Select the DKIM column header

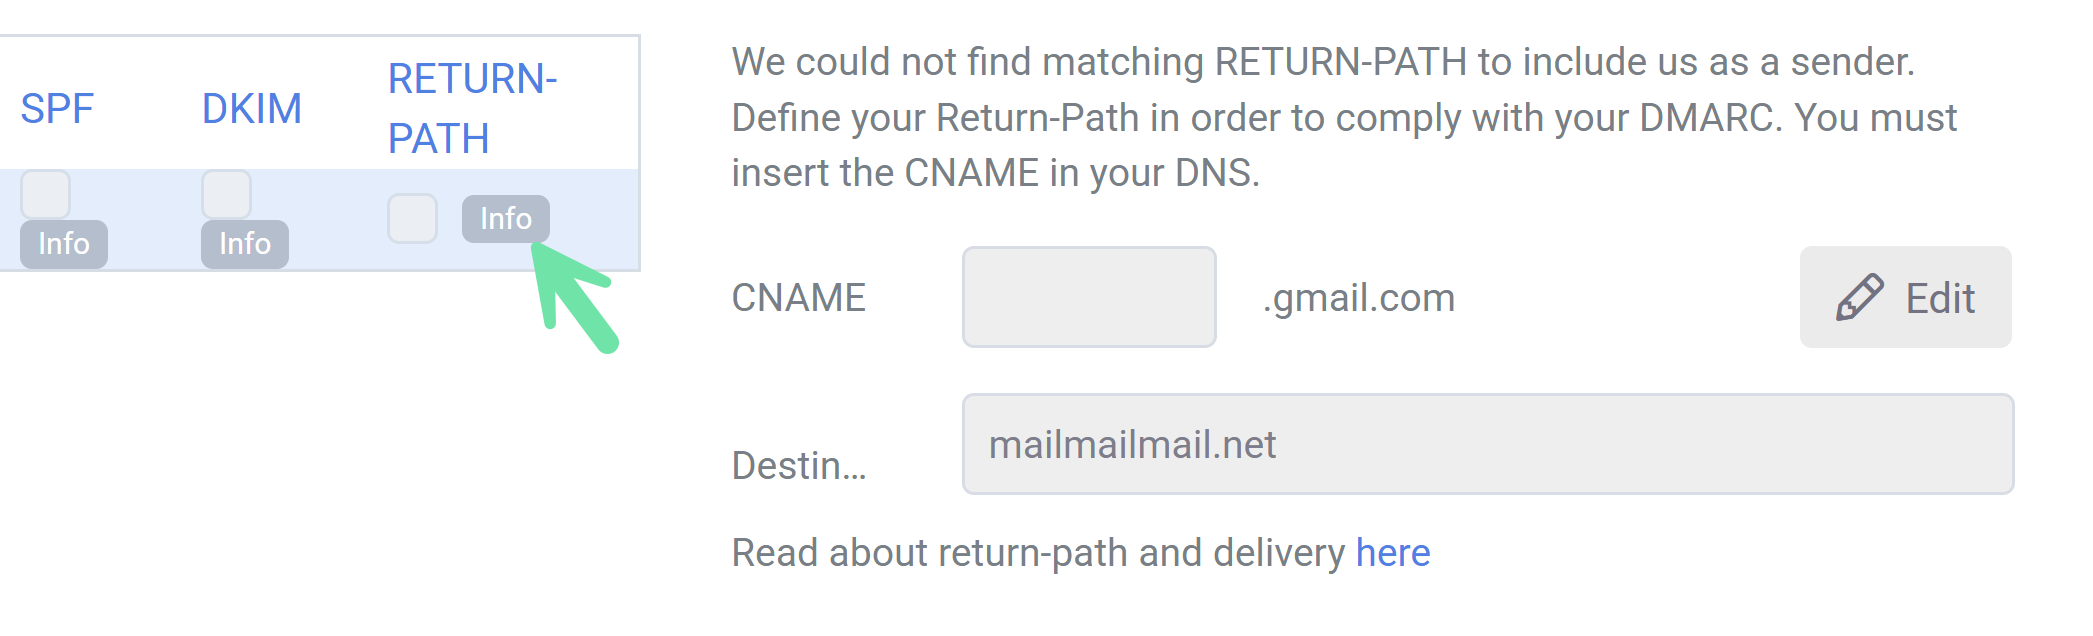click(x=252, y=108)
